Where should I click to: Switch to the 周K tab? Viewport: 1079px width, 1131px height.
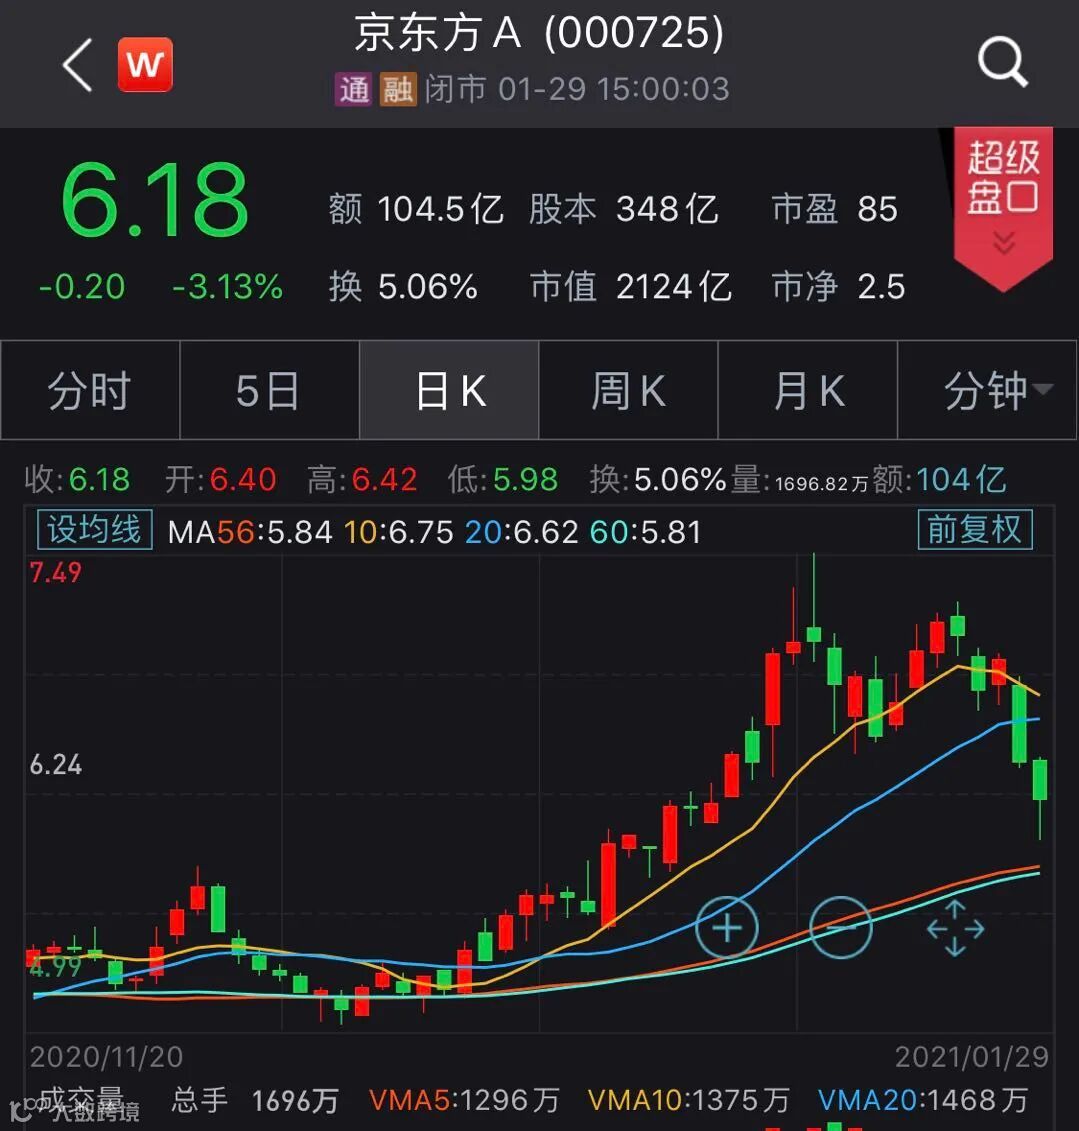pyautogui.click(x=628, y=390)
